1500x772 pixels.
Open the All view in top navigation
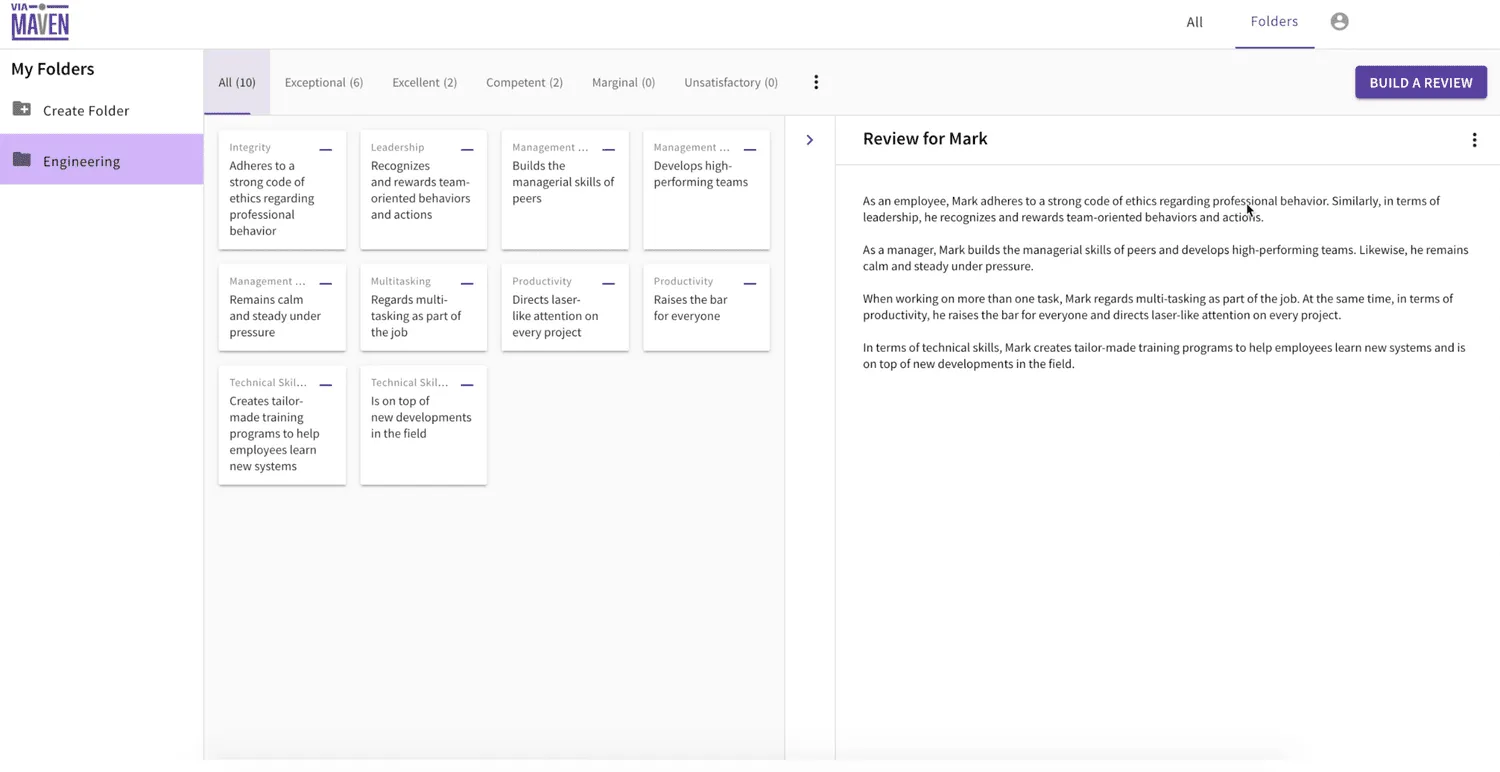click(1194, 21)
